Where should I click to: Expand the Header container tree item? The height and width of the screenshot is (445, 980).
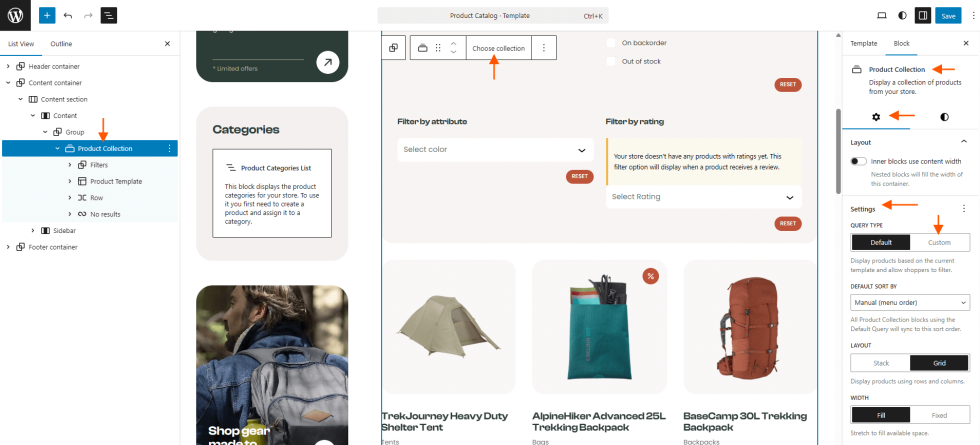[x=8, y=66]
